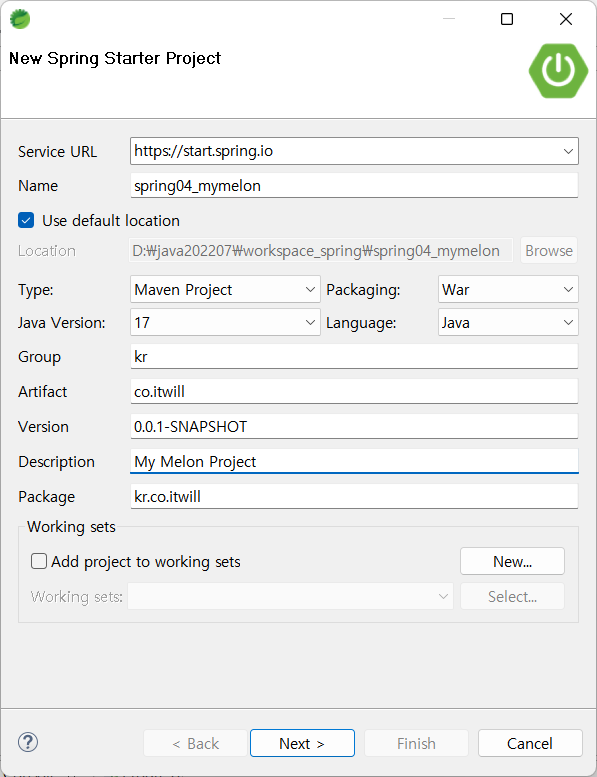Click the 'Java Version:' label
Image resolution: width=597 pixels, height=777 pixels.
61,323
